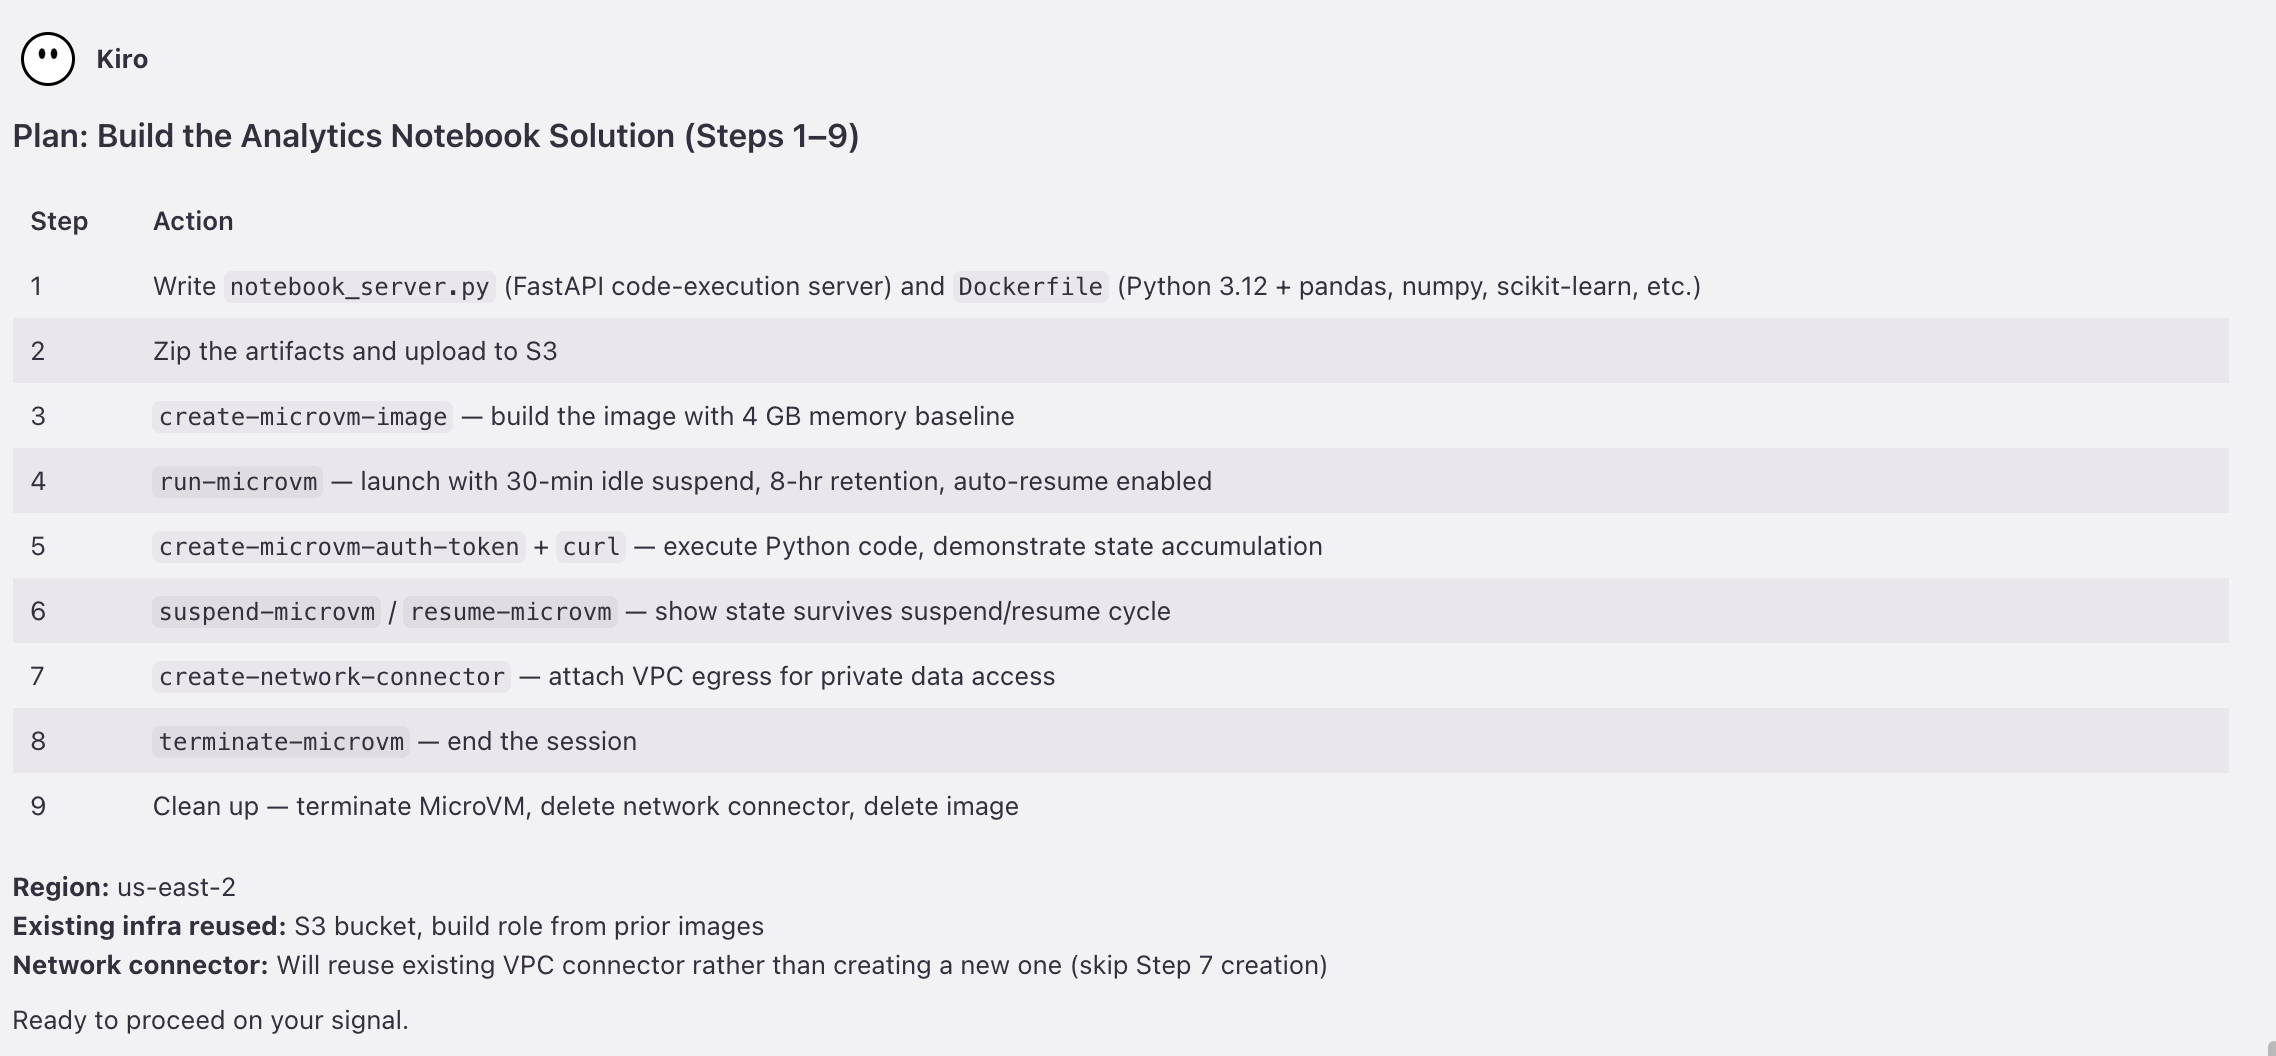Click the Step column header

pos(59,221)
